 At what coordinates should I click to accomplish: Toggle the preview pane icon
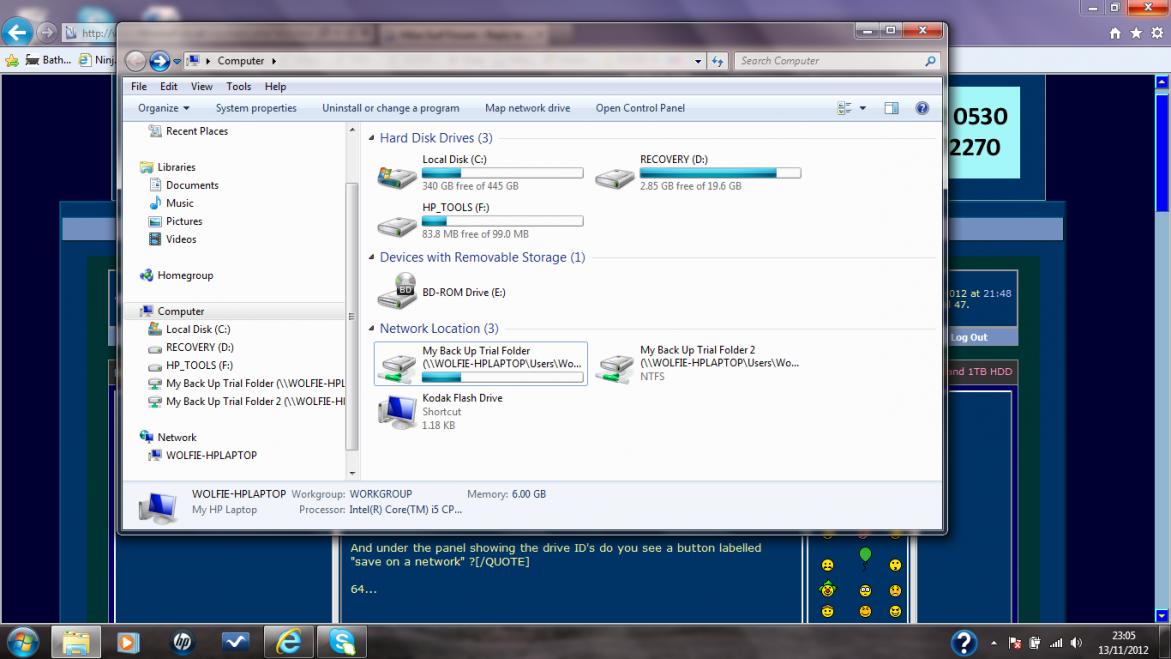[x=892, y=108]
